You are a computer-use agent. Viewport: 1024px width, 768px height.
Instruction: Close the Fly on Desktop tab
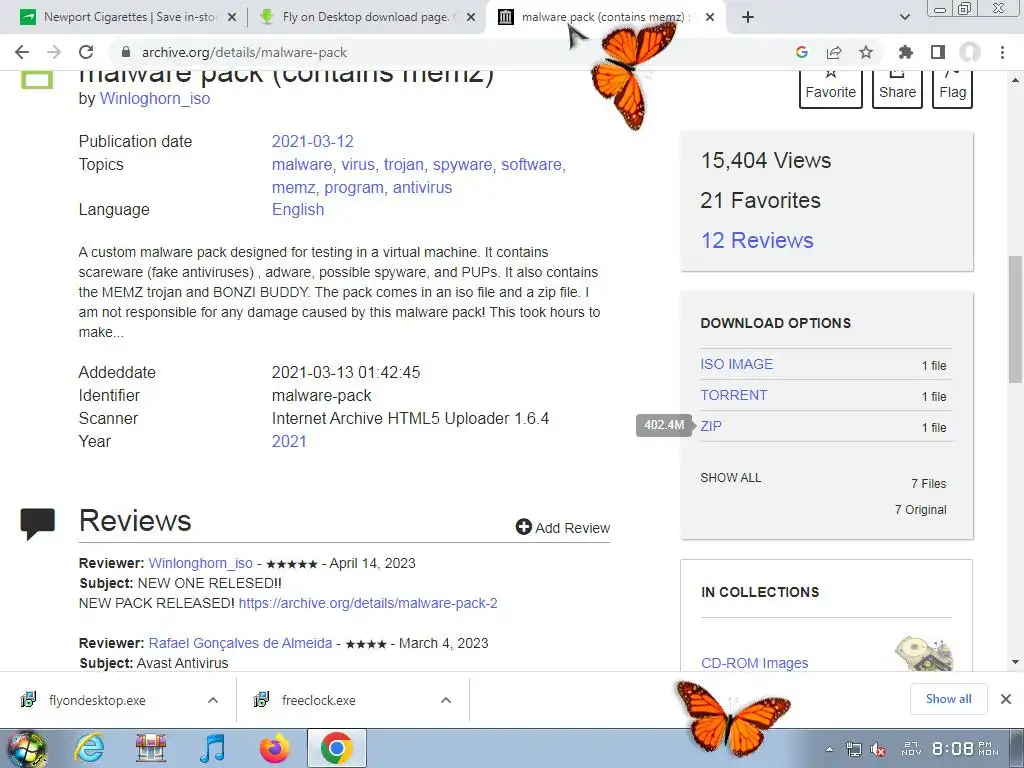tap(471, 17)
